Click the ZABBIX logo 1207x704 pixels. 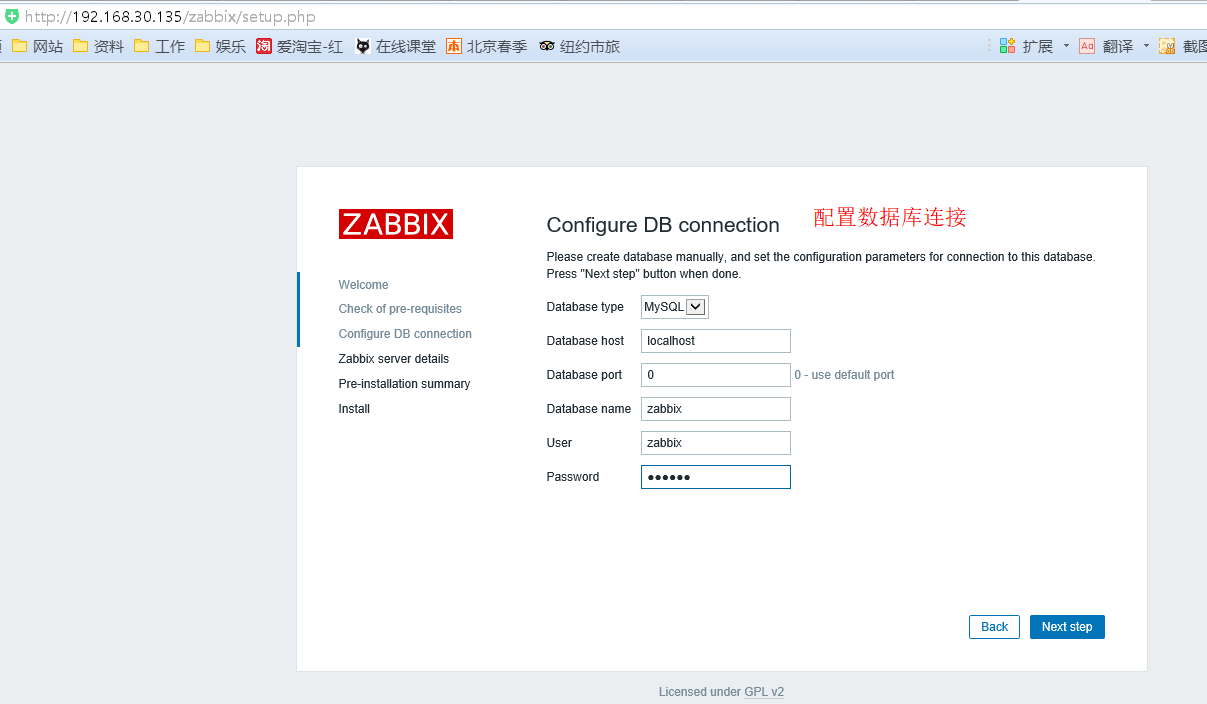point(396,224)
